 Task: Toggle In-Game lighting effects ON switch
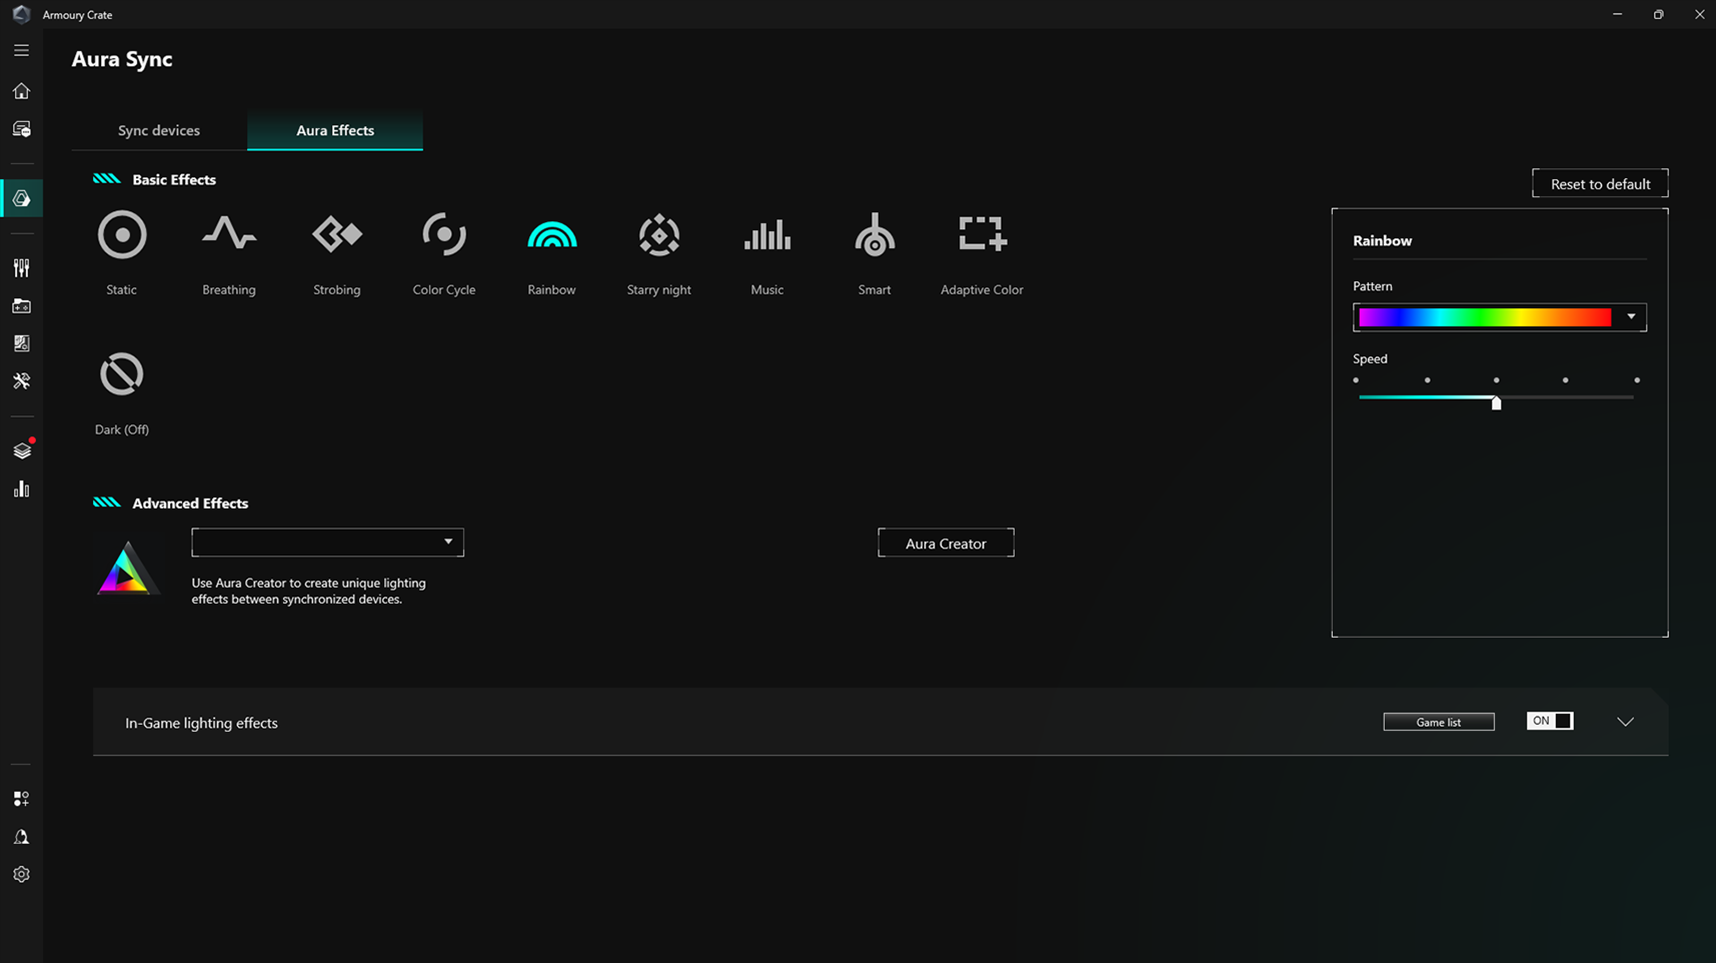click(1550, 721)
